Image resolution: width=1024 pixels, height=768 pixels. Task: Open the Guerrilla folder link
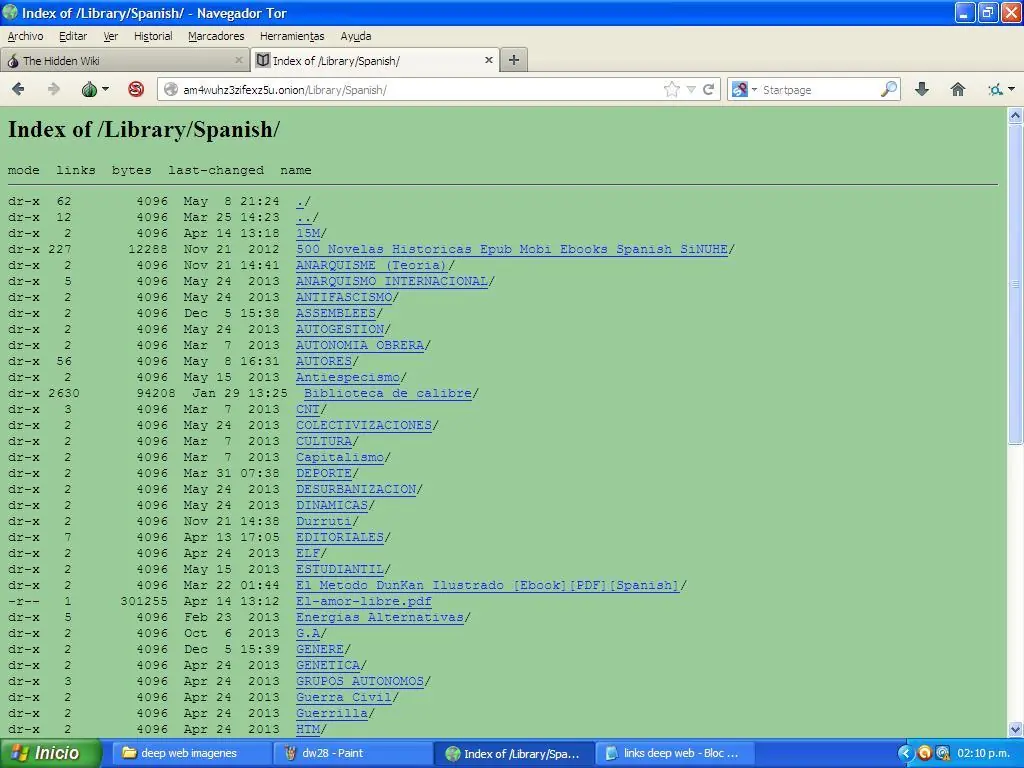[332, 713]
